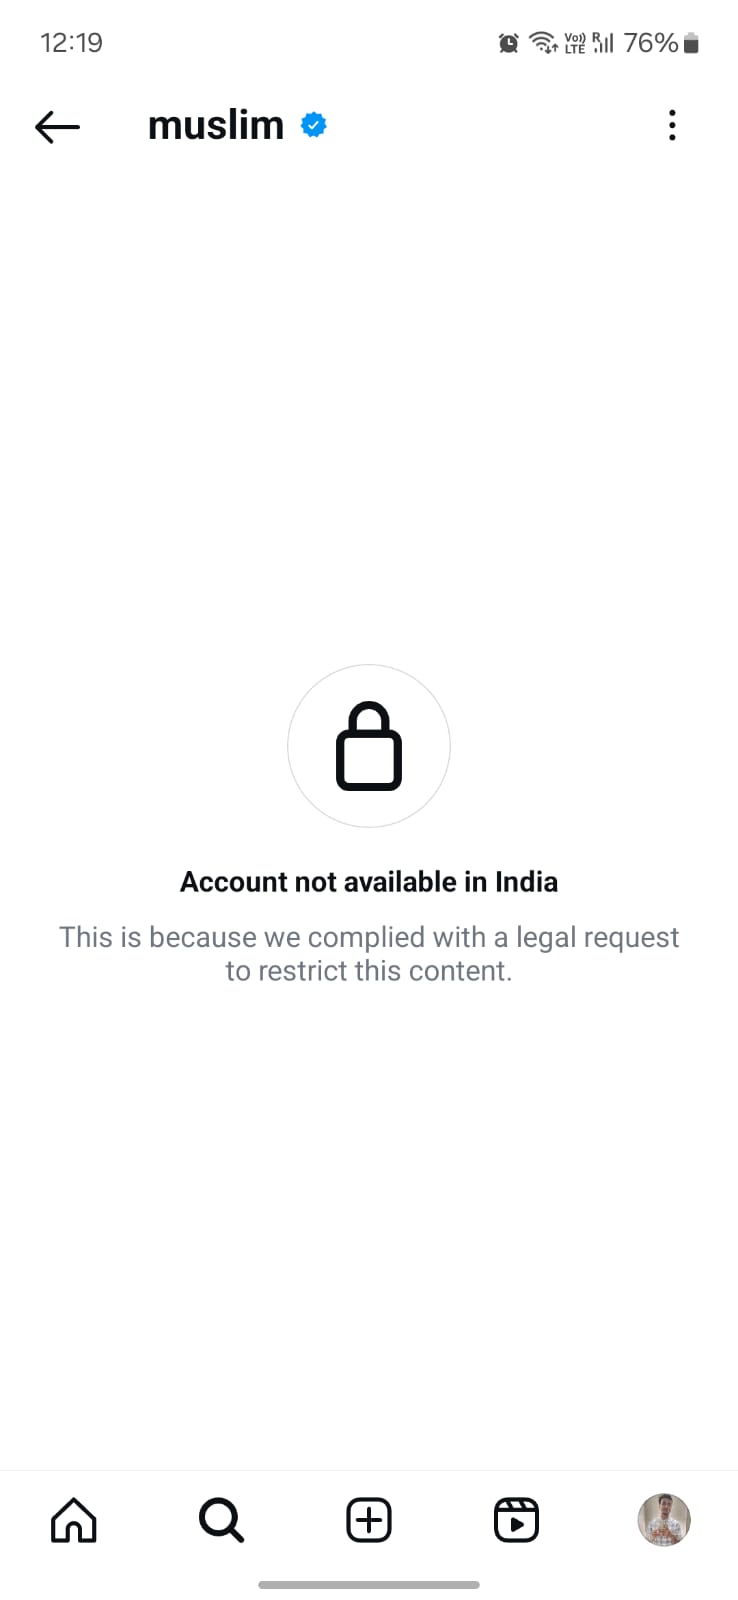Open the Search tab
738x1600 pixels.
[221, 1520]
